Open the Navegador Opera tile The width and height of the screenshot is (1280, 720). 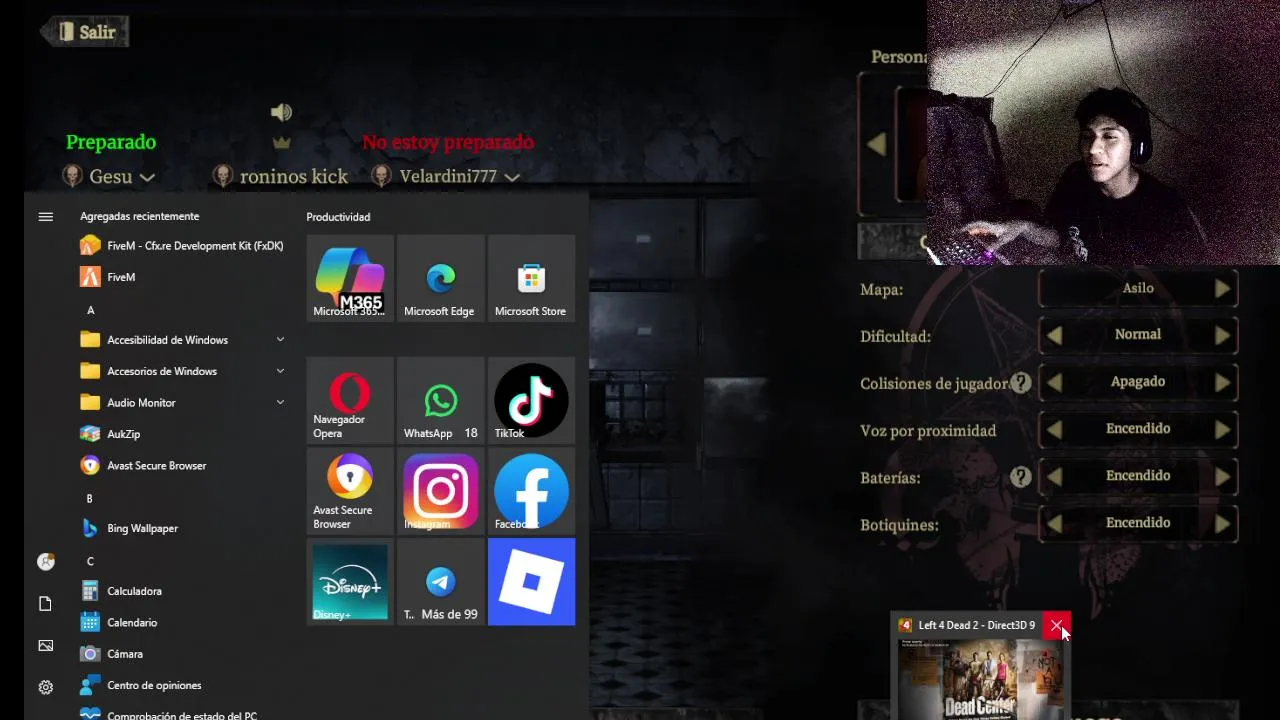(350, 400)
